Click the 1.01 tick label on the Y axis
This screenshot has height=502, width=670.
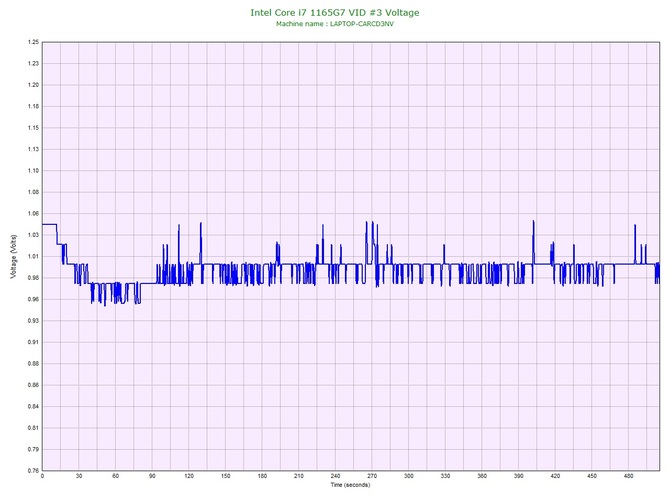33,257
